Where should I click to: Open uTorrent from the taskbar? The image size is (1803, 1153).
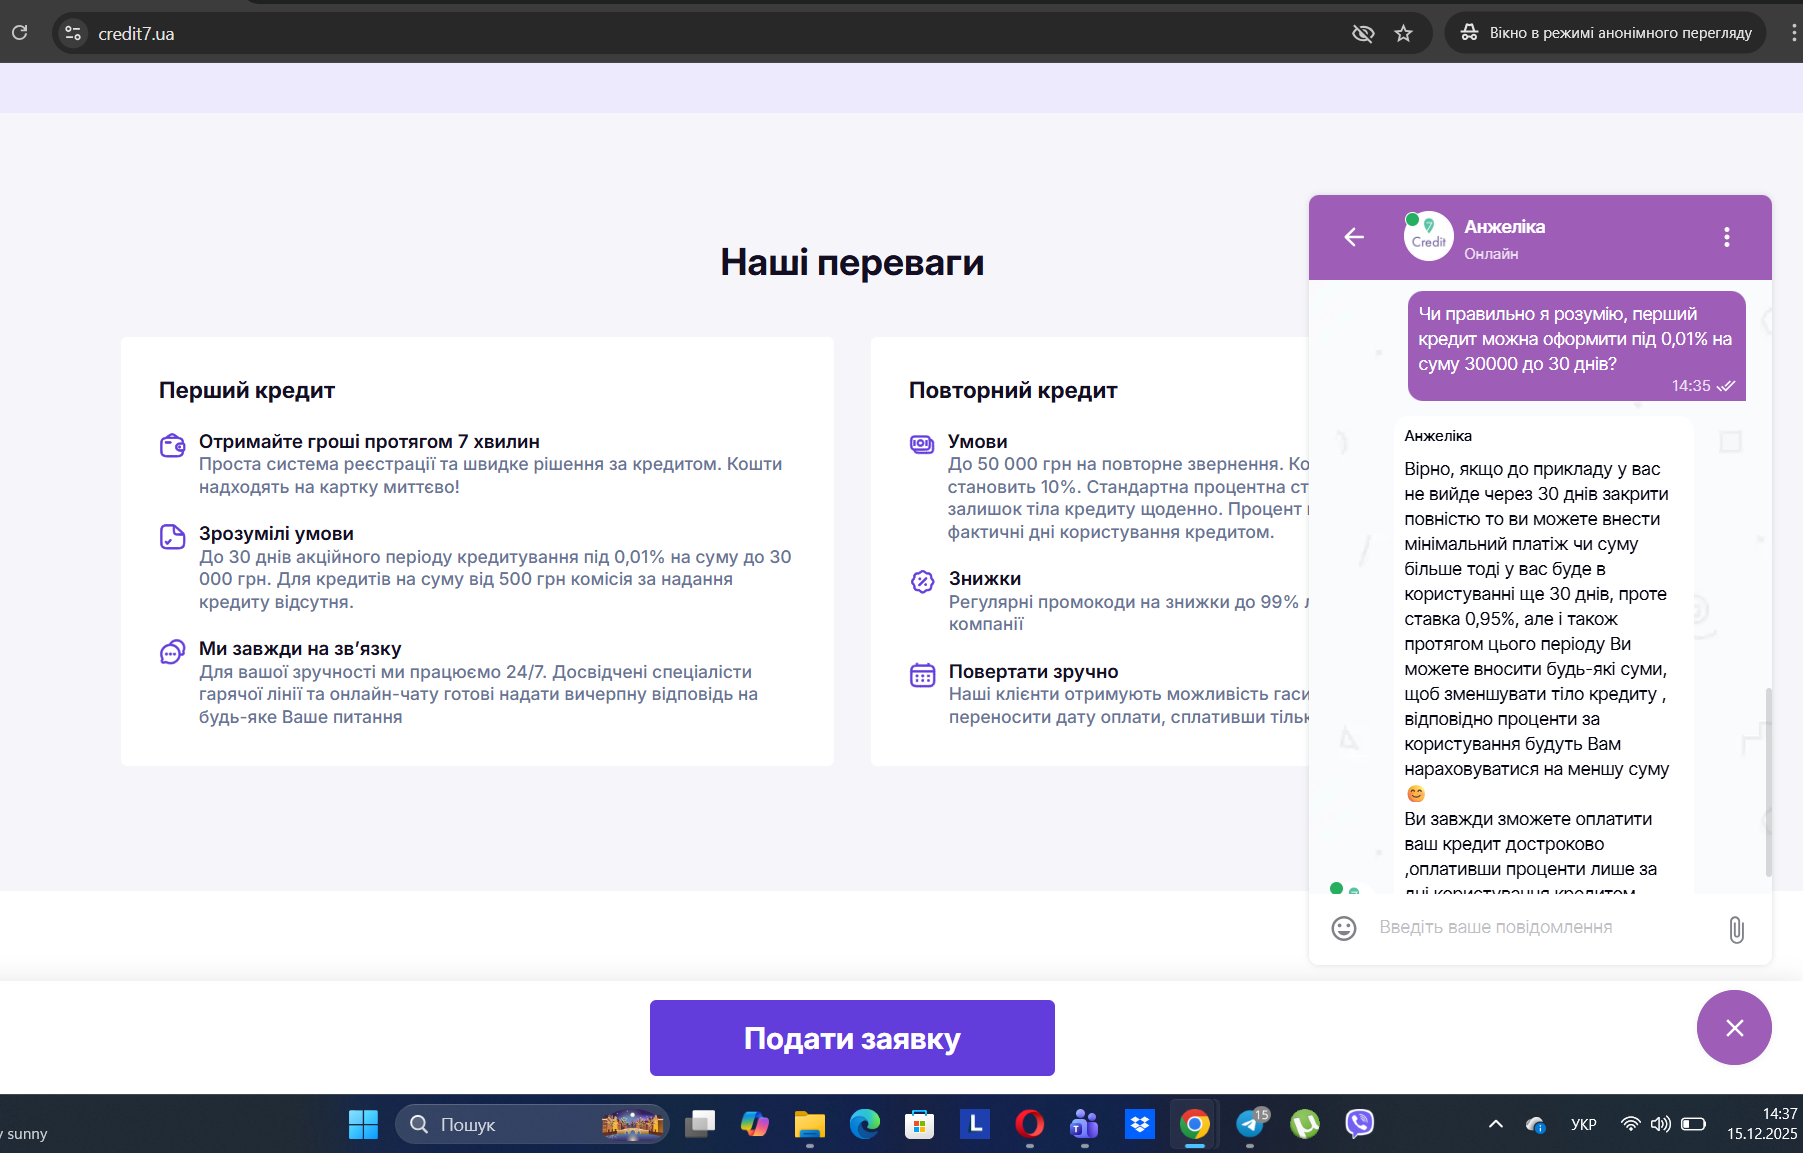tap(1305, 1124)
